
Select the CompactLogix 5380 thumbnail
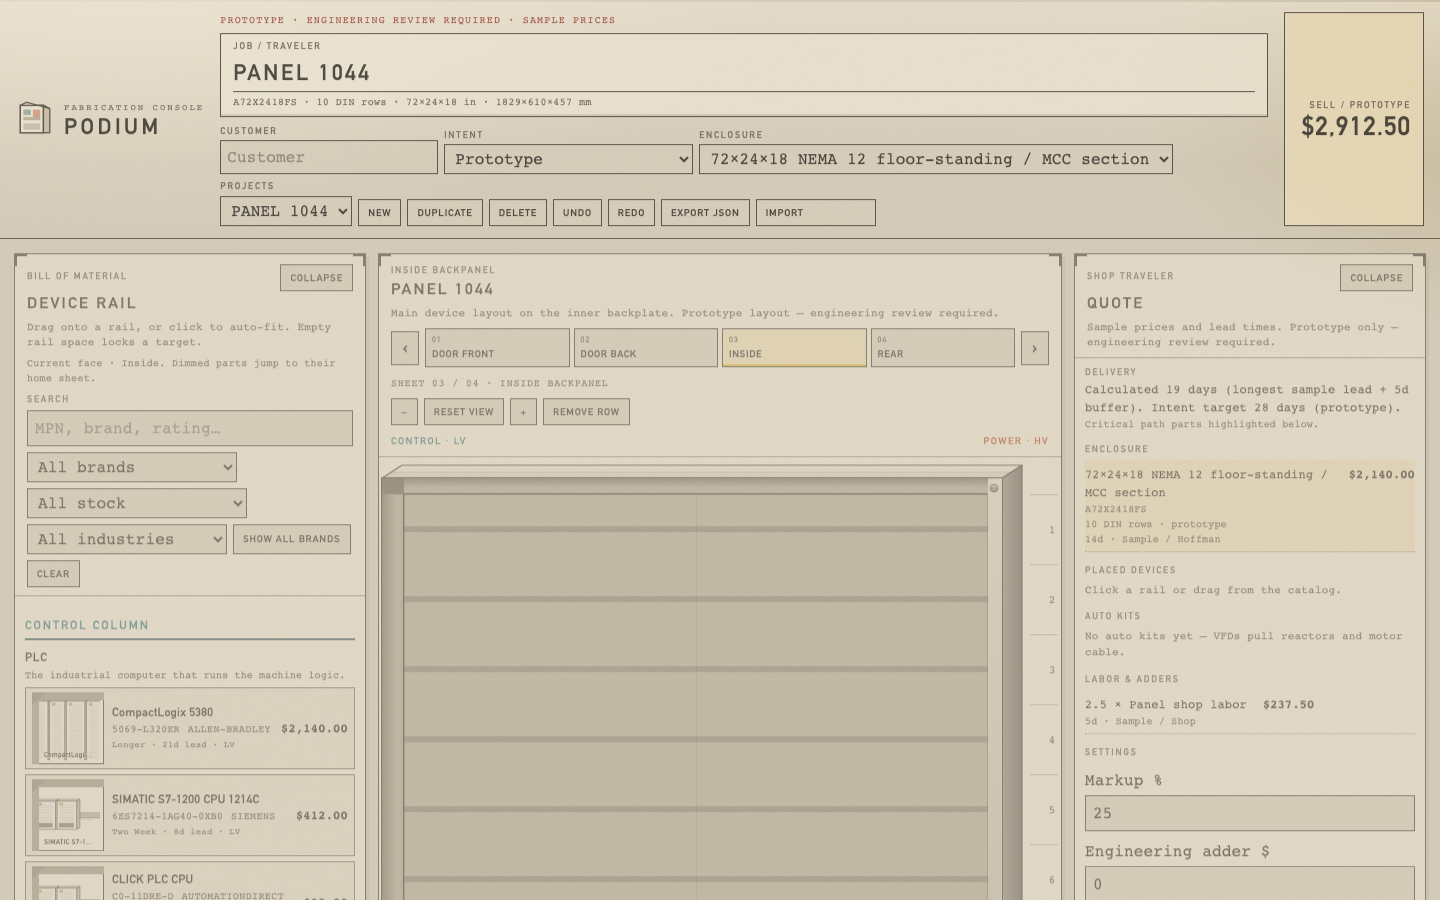[x=67, y=728]
